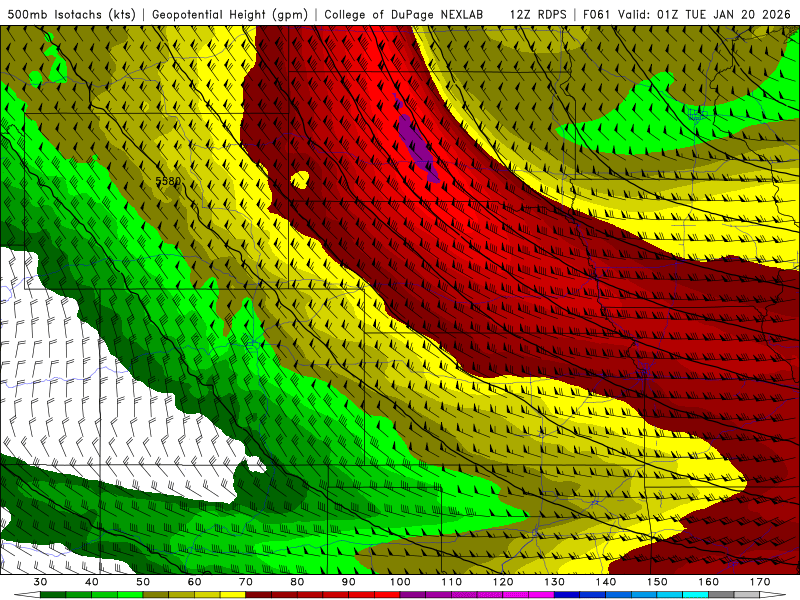Click the '110' value on the color scale

pyautogui.click(x=452, y=582)
